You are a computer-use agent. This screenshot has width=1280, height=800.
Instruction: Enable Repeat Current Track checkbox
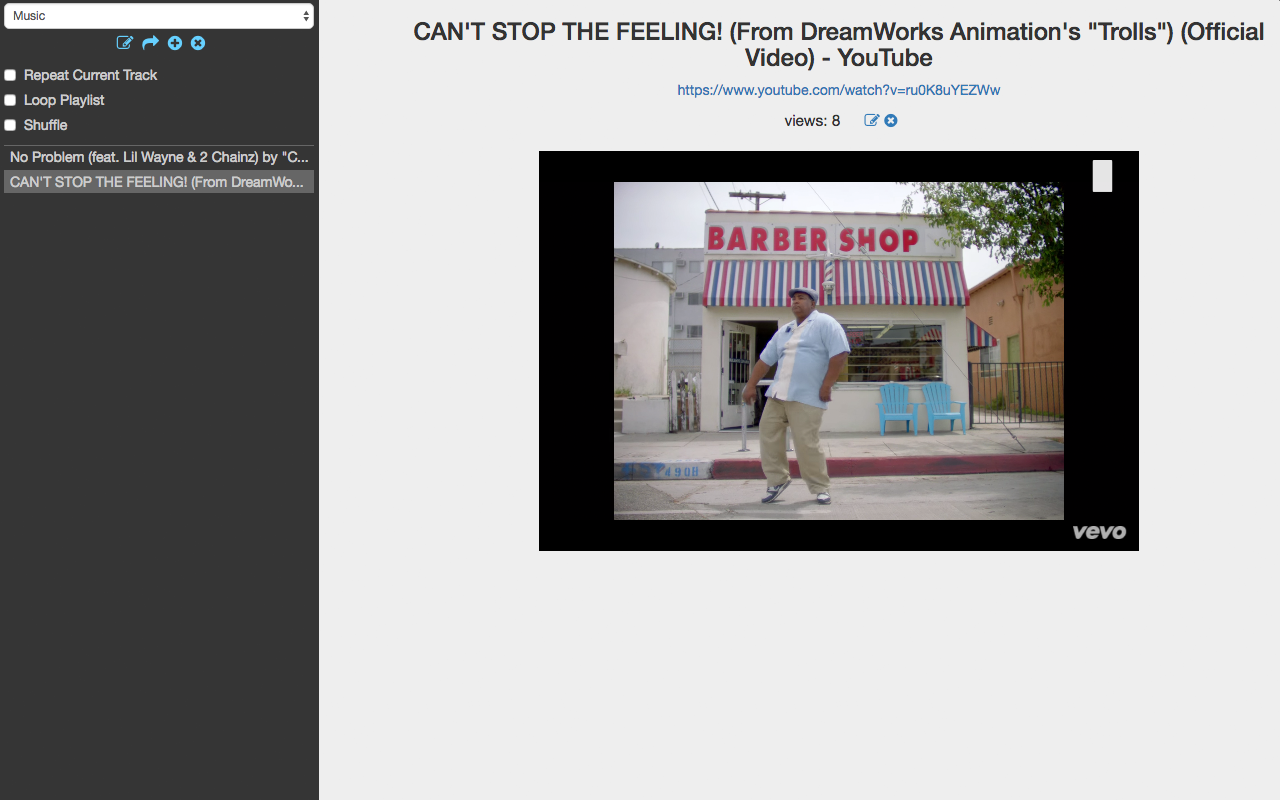[10, 75]
